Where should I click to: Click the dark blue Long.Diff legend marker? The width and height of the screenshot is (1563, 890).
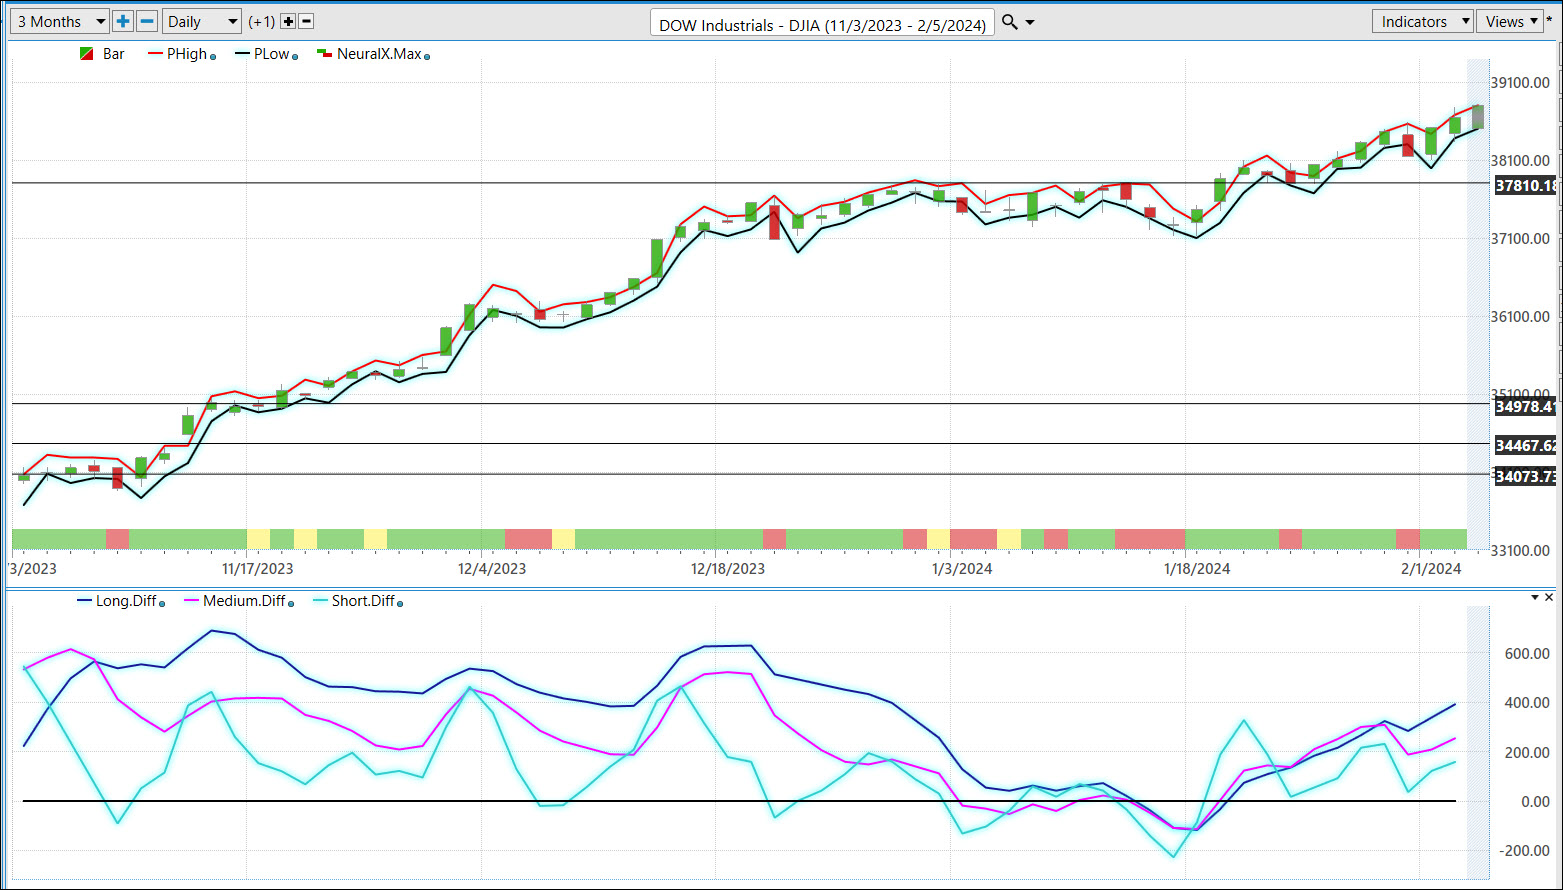coord(84,601)
